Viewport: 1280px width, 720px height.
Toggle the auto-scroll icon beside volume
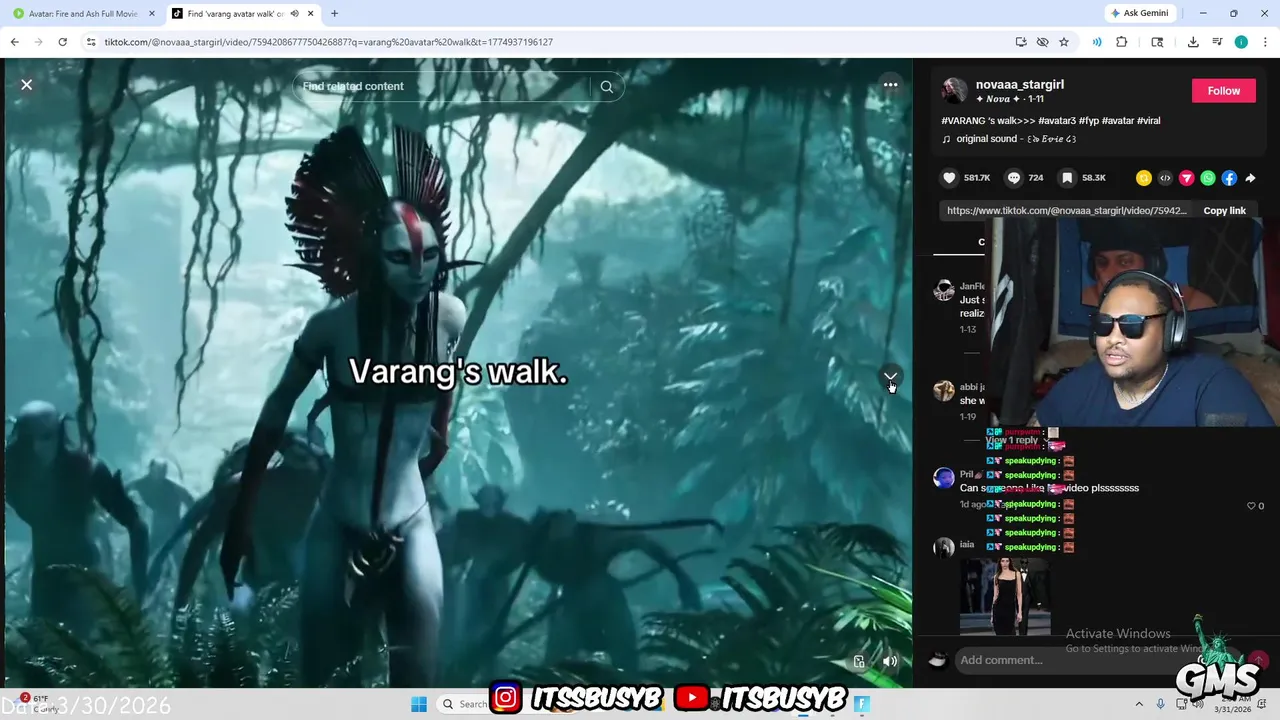(x=859, y=661)
